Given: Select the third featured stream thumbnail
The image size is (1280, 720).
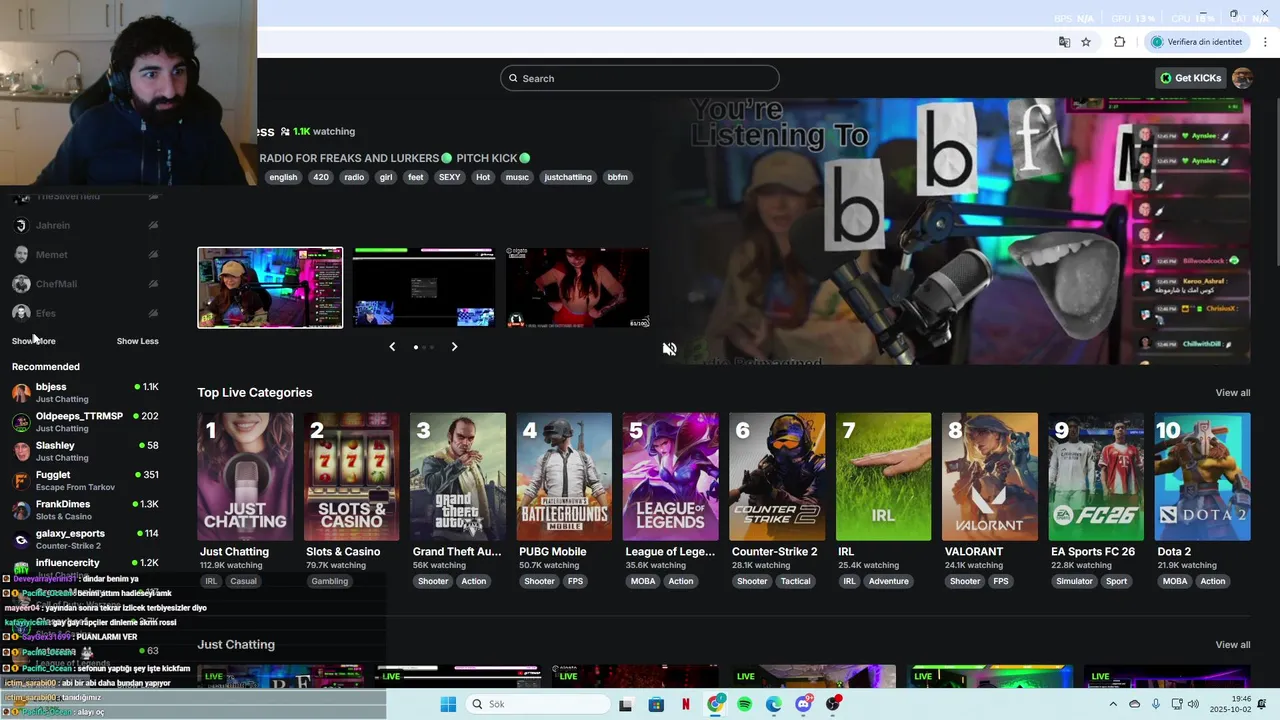Looking at the screenshot, I should pyautogui.click(x=577, y=288).
